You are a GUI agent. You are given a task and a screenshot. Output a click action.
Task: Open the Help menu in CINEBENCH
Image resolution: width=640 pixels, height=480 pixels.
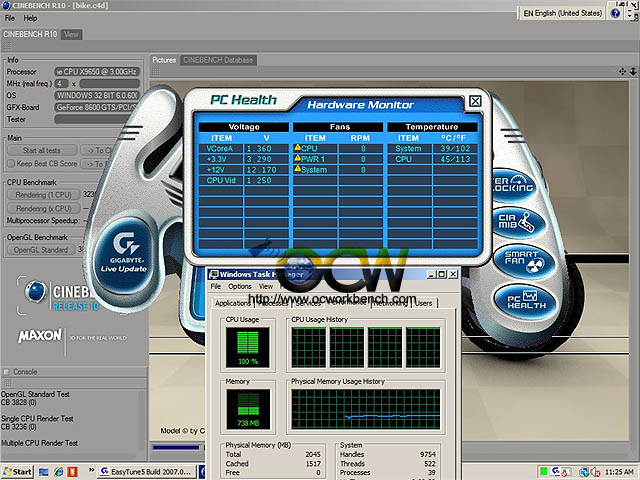(30, 18)
